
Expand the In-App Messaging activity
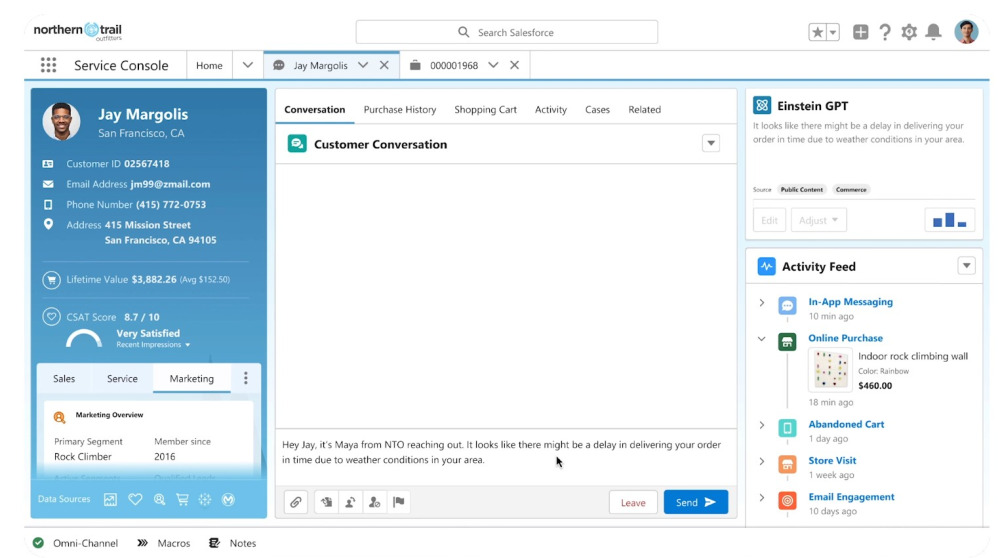point(761,302)
